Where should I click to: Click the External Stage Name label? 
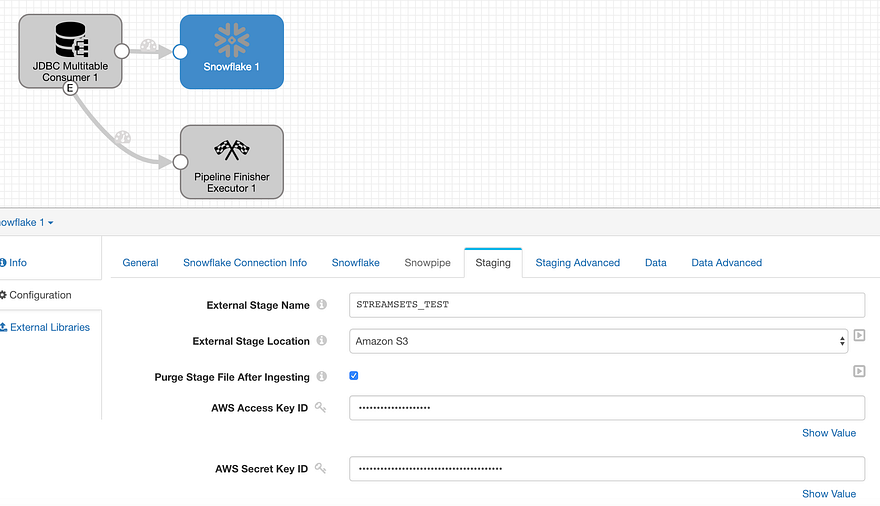pyautogui.click(x=258, y=305)
